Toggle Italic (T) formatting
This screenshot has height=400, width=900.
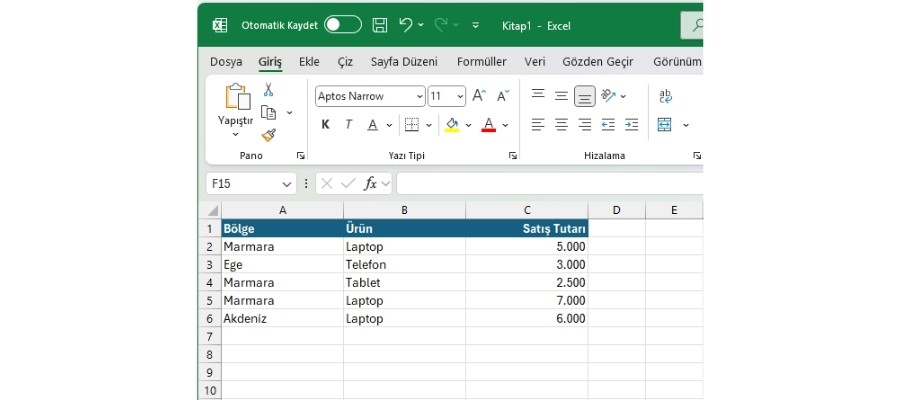click(348, 125)
